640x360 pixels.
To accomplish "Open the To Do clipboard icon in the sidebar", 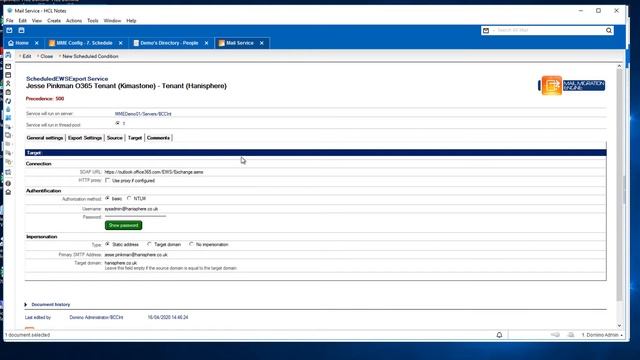I will [8, 92].
